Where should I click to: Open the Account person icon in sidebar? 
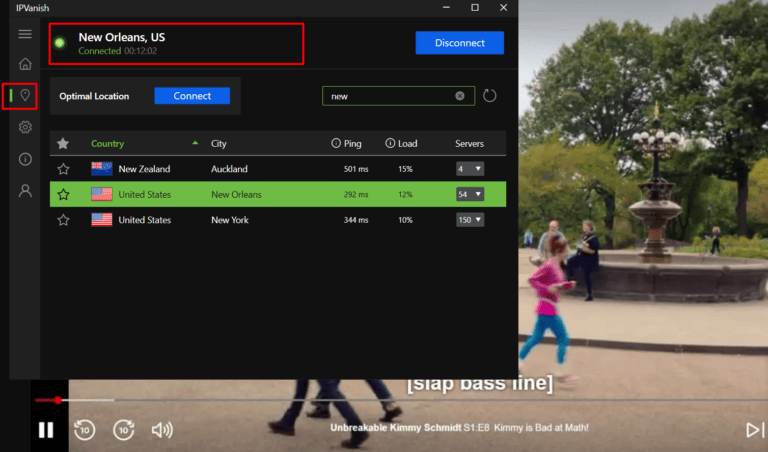[x=25, y=190]
